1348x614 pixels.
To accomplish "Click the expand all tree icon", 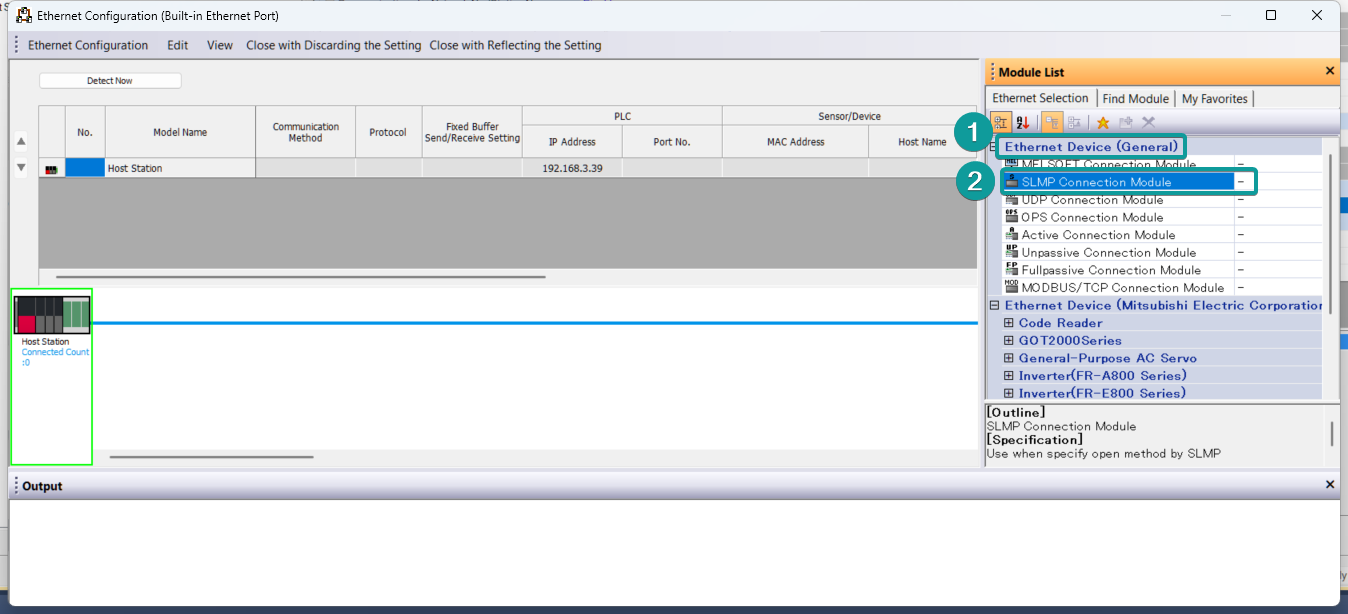I will point(1052,122).
